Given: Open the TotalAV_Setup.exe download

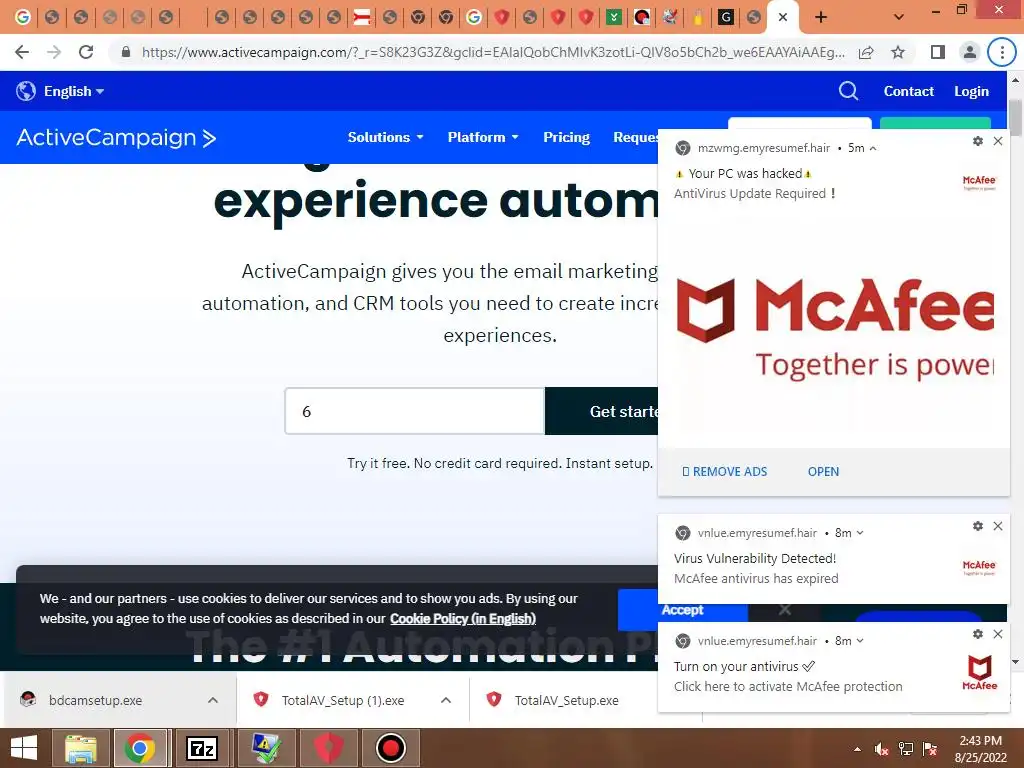Looking at the screenshot, I should pos(566,700).
